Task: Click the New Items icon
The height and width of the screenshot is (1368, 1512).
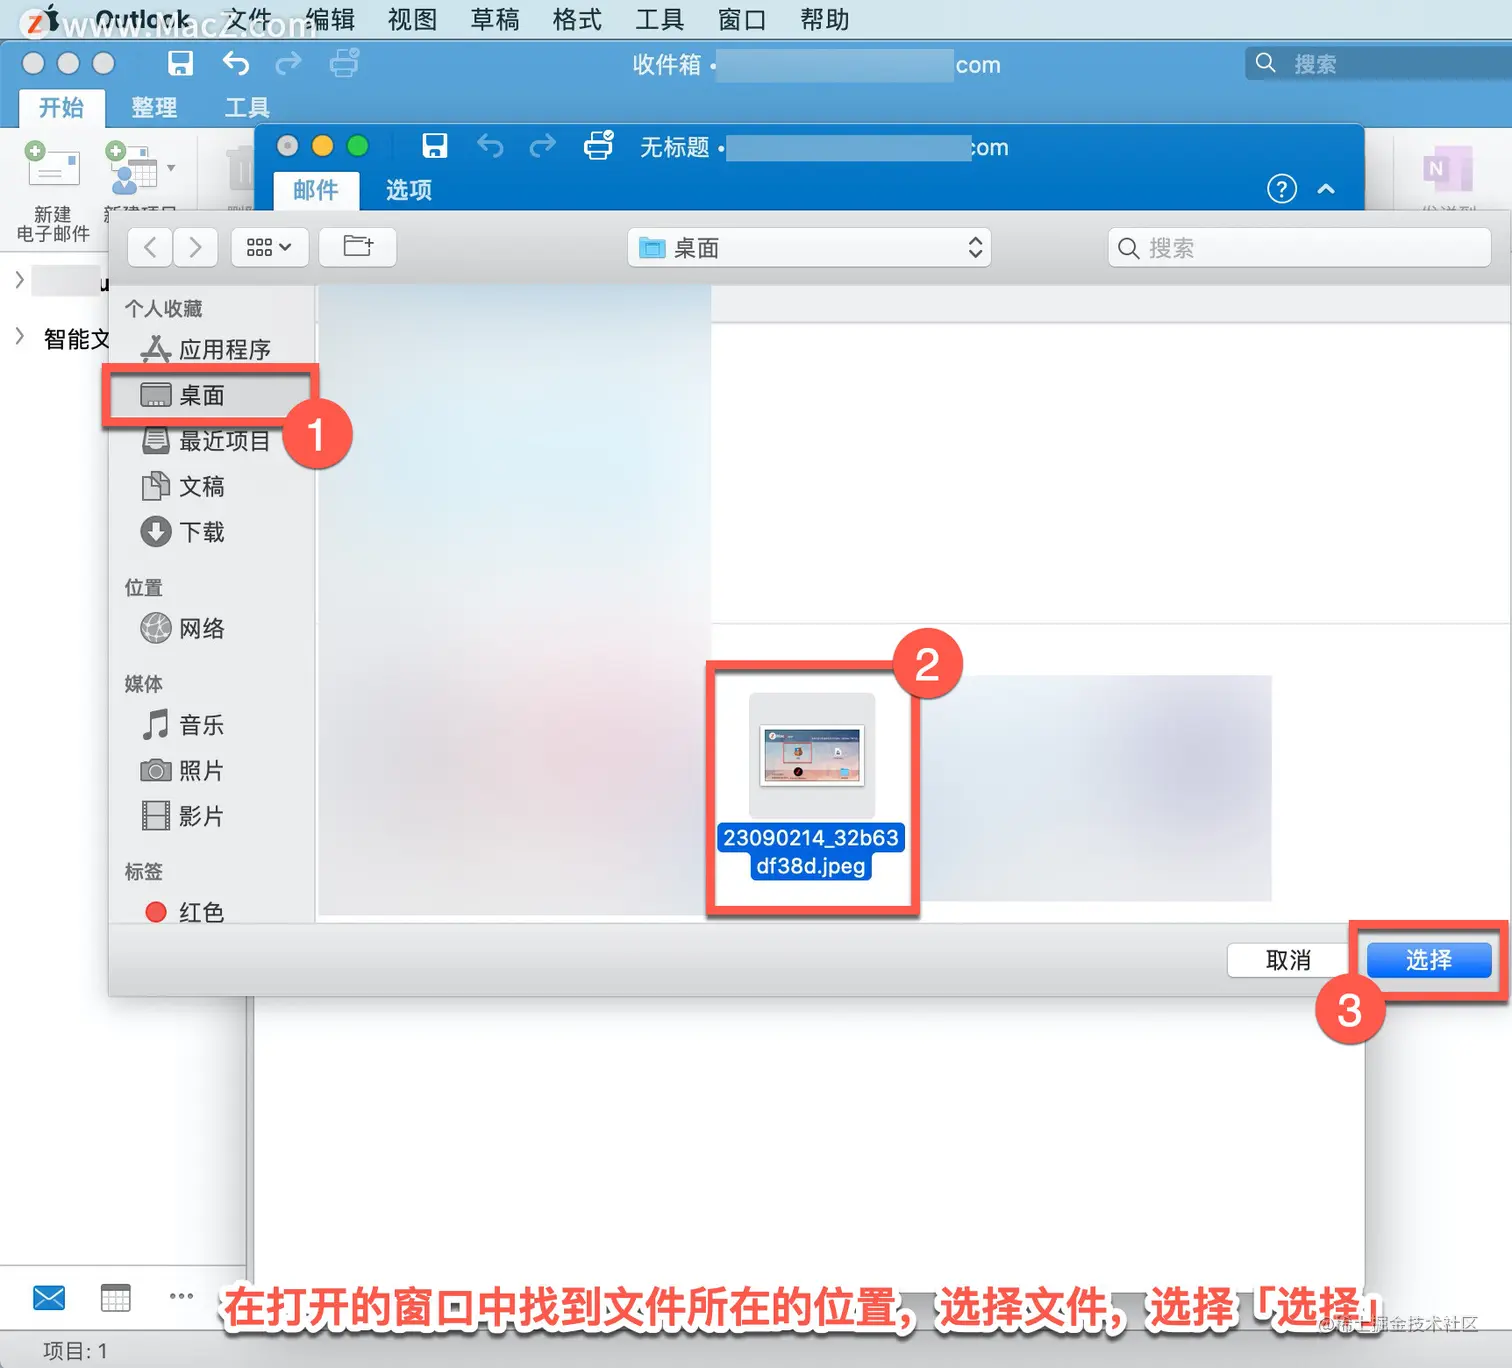Action: (131, 167)
